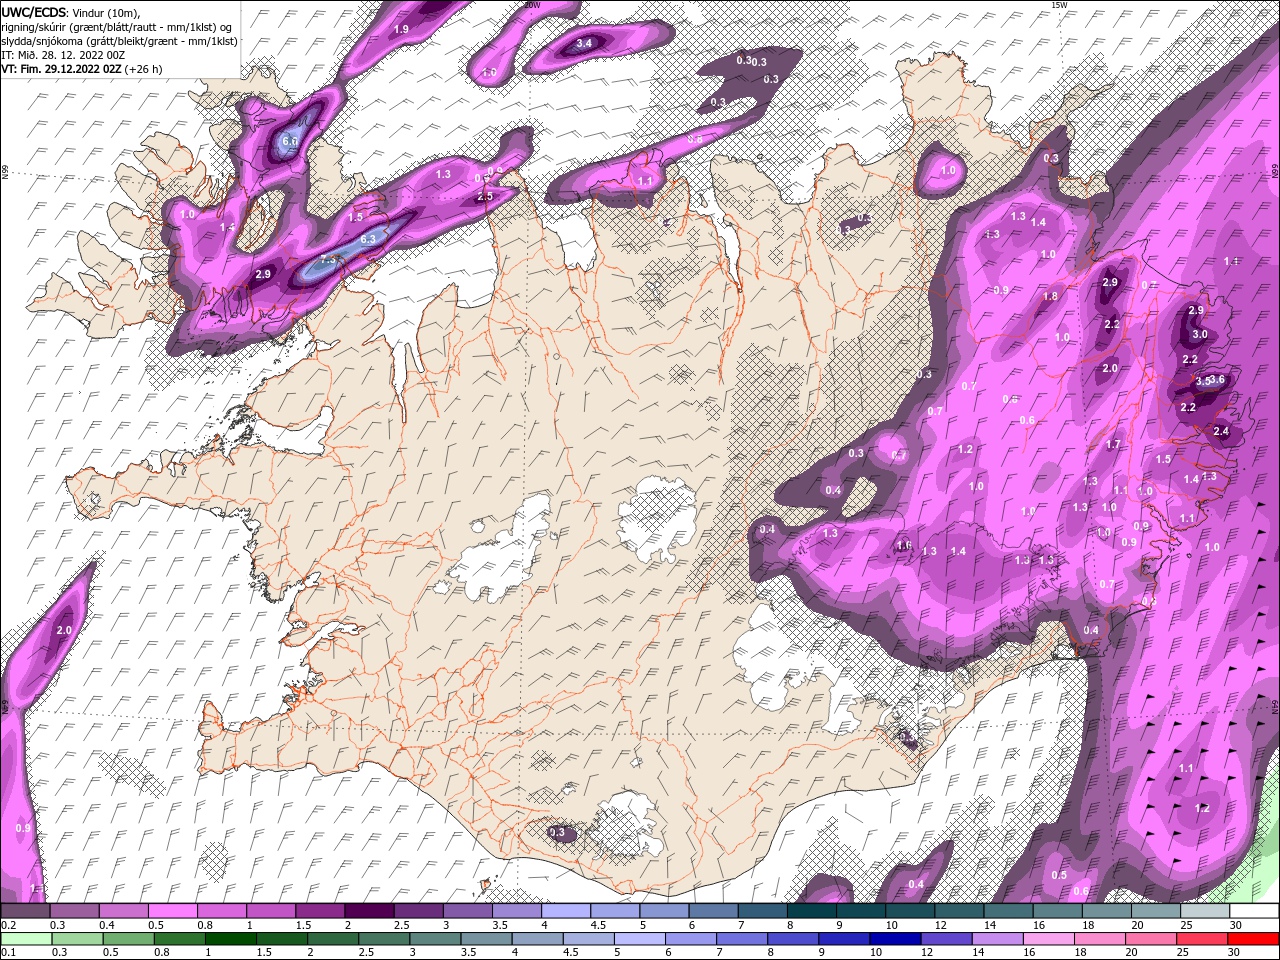Click the "15W" longitude label
The height and width of the screenshot is (960, 1280).
1059,5
